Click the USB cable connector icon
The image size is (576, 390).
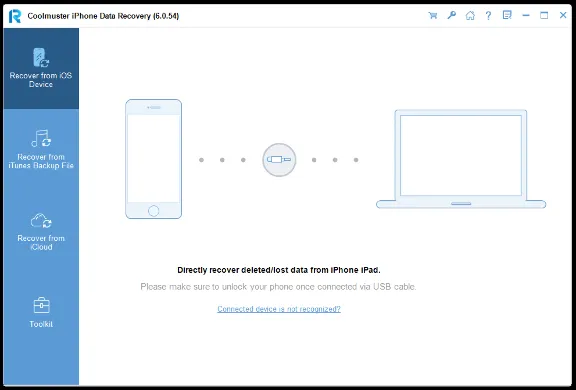(279, 160)
